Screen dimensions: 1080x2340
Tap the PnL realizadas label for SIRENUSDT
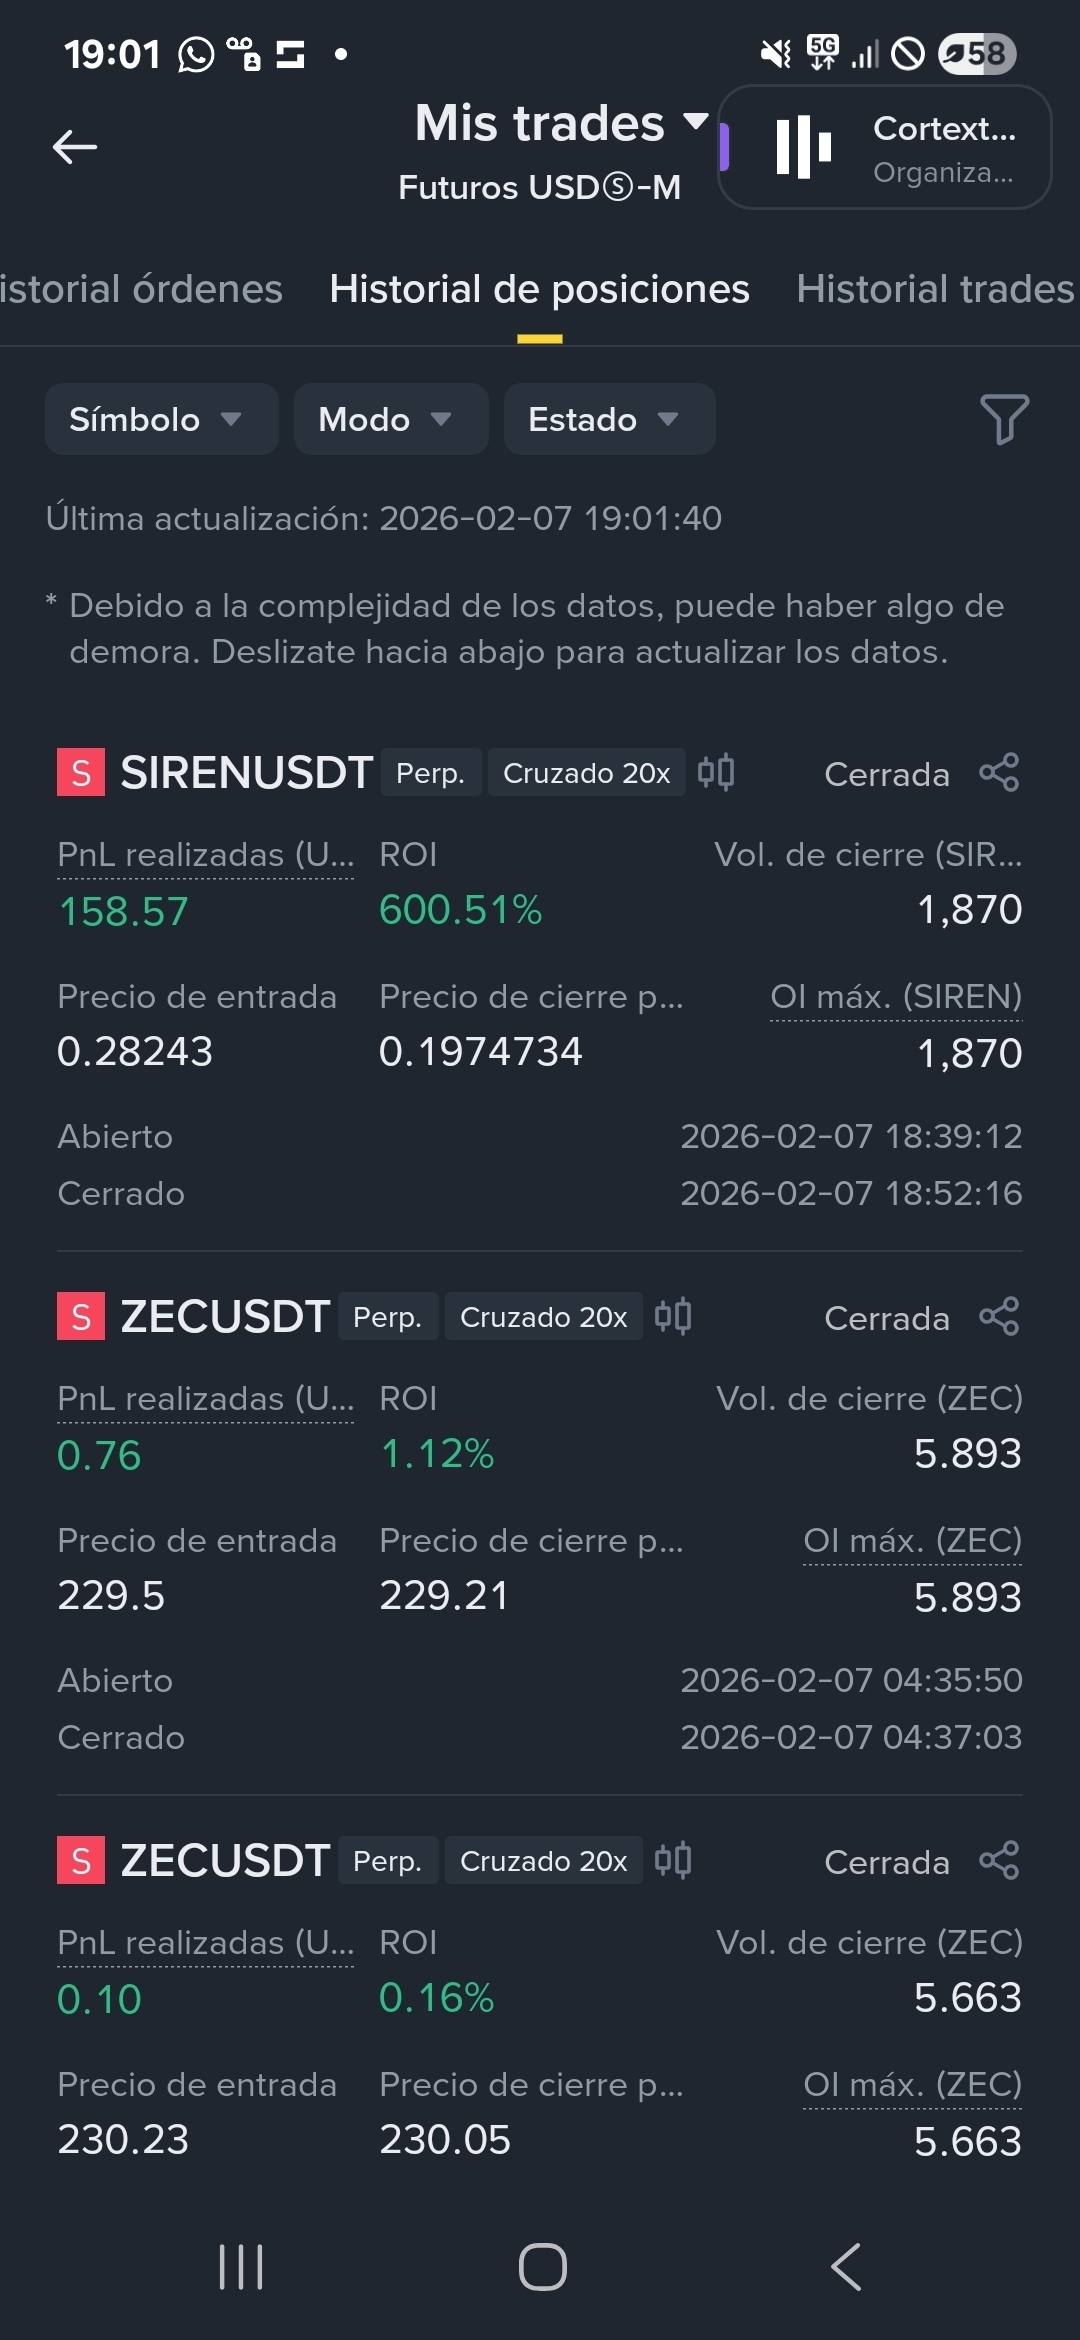pyautogui.click(x=206, y=855)
